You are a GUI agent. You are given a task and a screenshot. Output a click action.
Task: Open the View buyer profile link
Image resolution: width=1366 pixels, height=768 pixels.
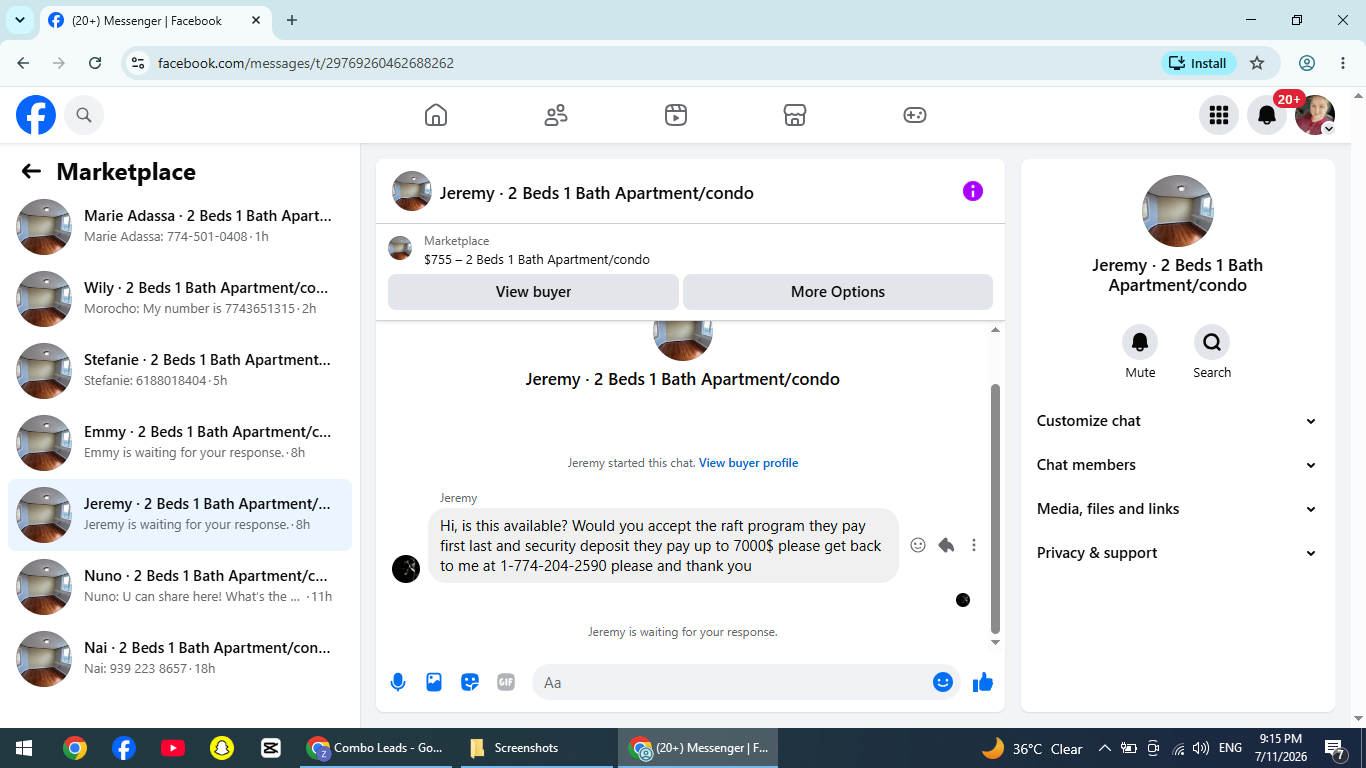coord(749,463)
